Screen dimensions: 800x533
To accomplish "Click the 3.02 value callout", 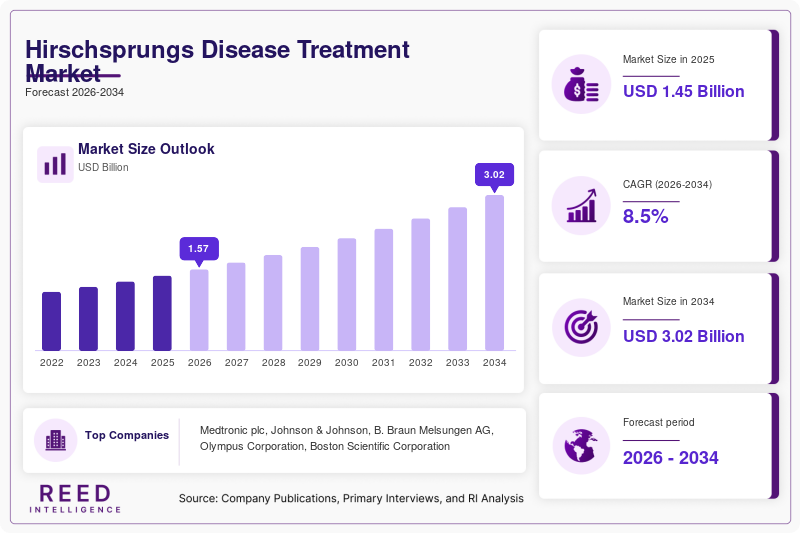I will 494,175.
